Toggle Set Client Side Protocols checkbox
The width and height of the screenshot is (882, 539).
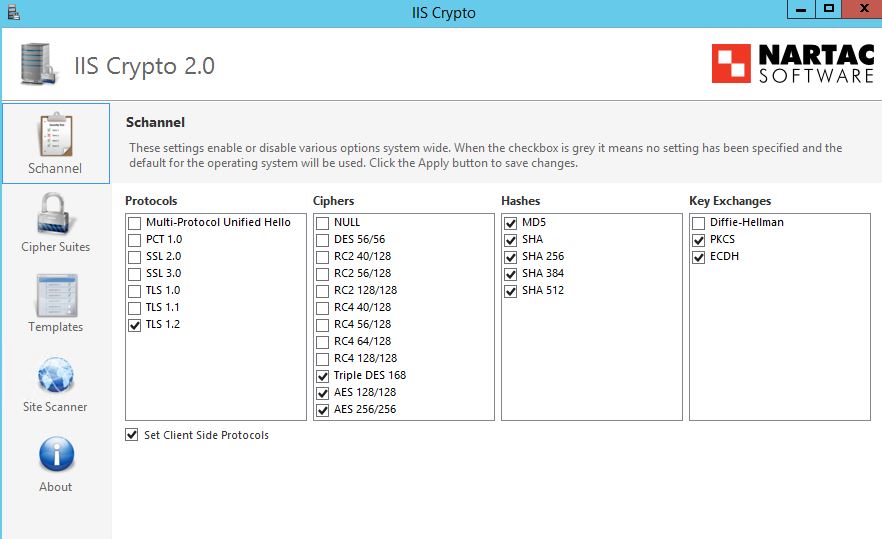[132, 435]
